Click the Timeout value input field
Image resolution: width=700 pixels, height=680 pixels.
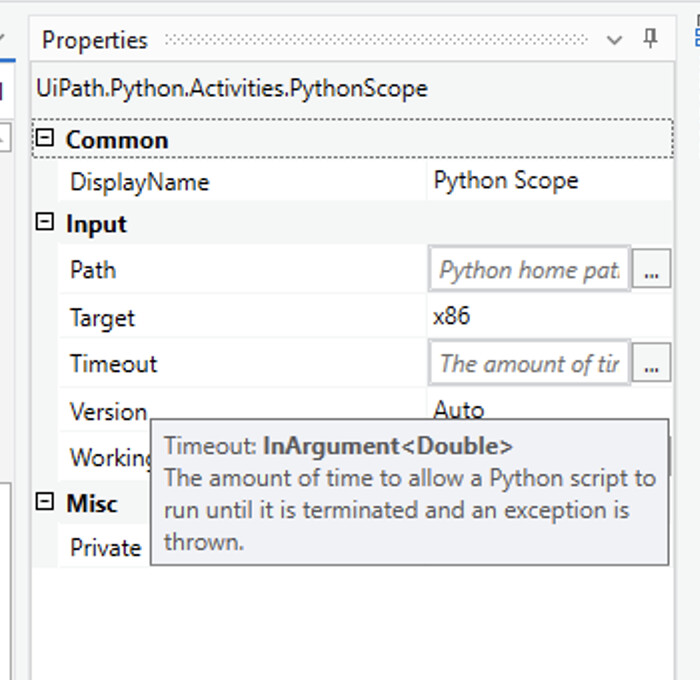point(529,364)
